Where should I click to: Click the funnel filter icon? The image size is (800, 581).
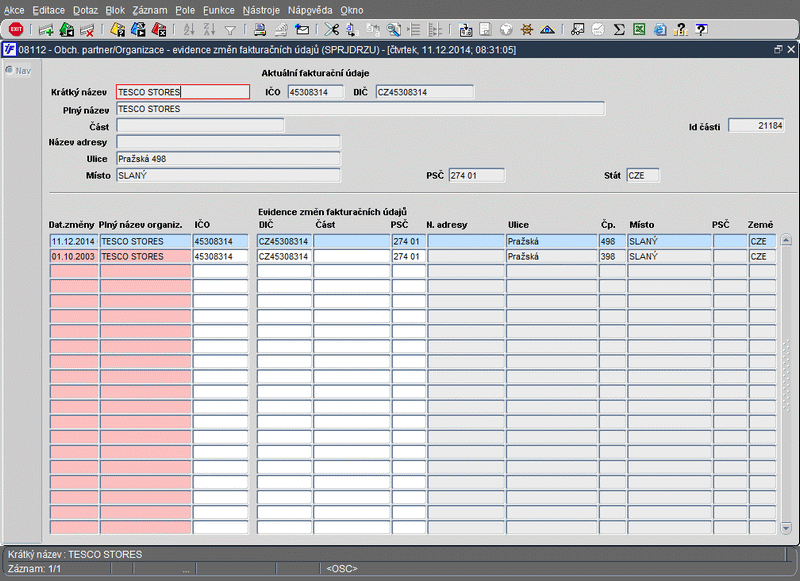230,31
